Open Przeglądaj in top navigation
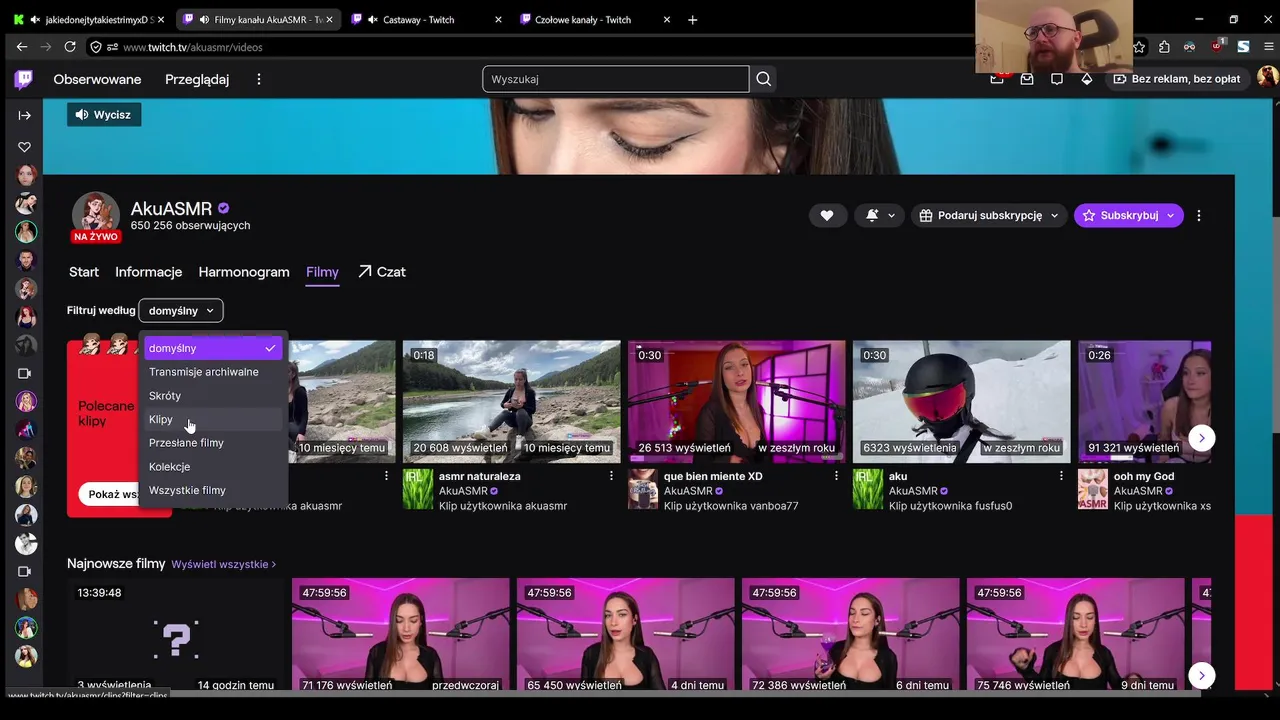 click(x=197, y=79)
